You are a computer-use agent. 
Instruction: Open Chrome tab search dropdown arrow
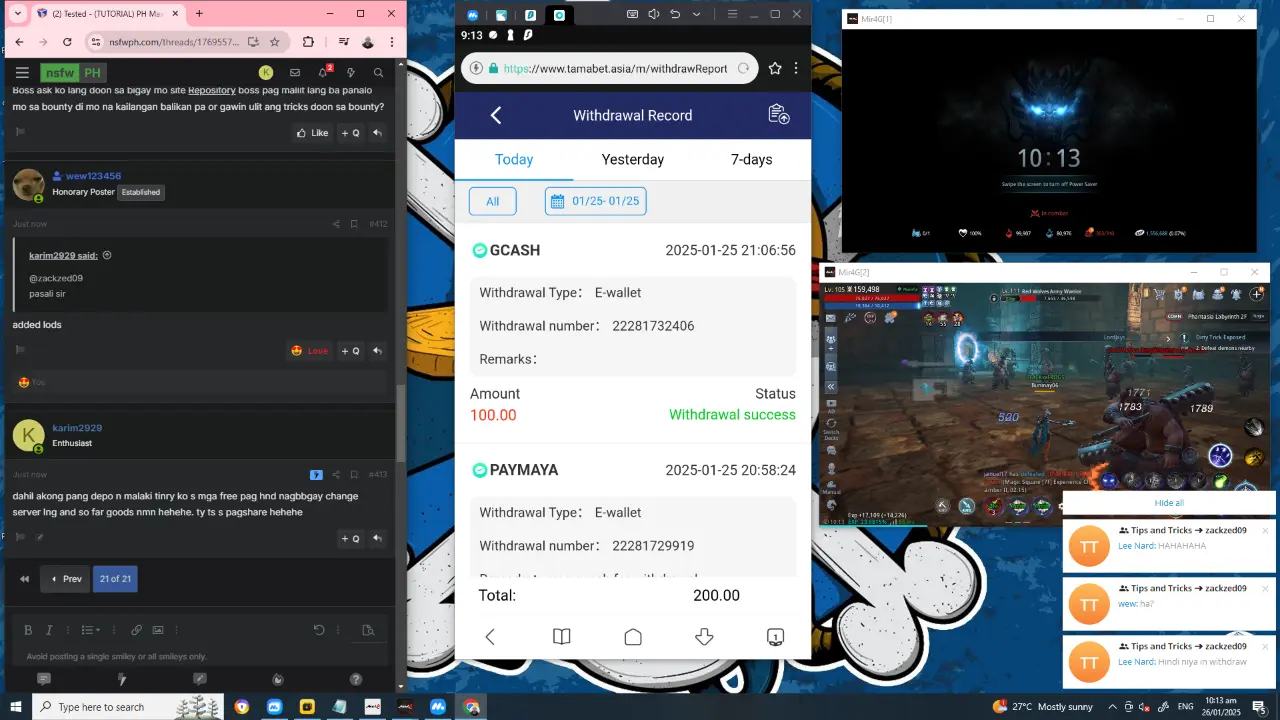point(17,14)
